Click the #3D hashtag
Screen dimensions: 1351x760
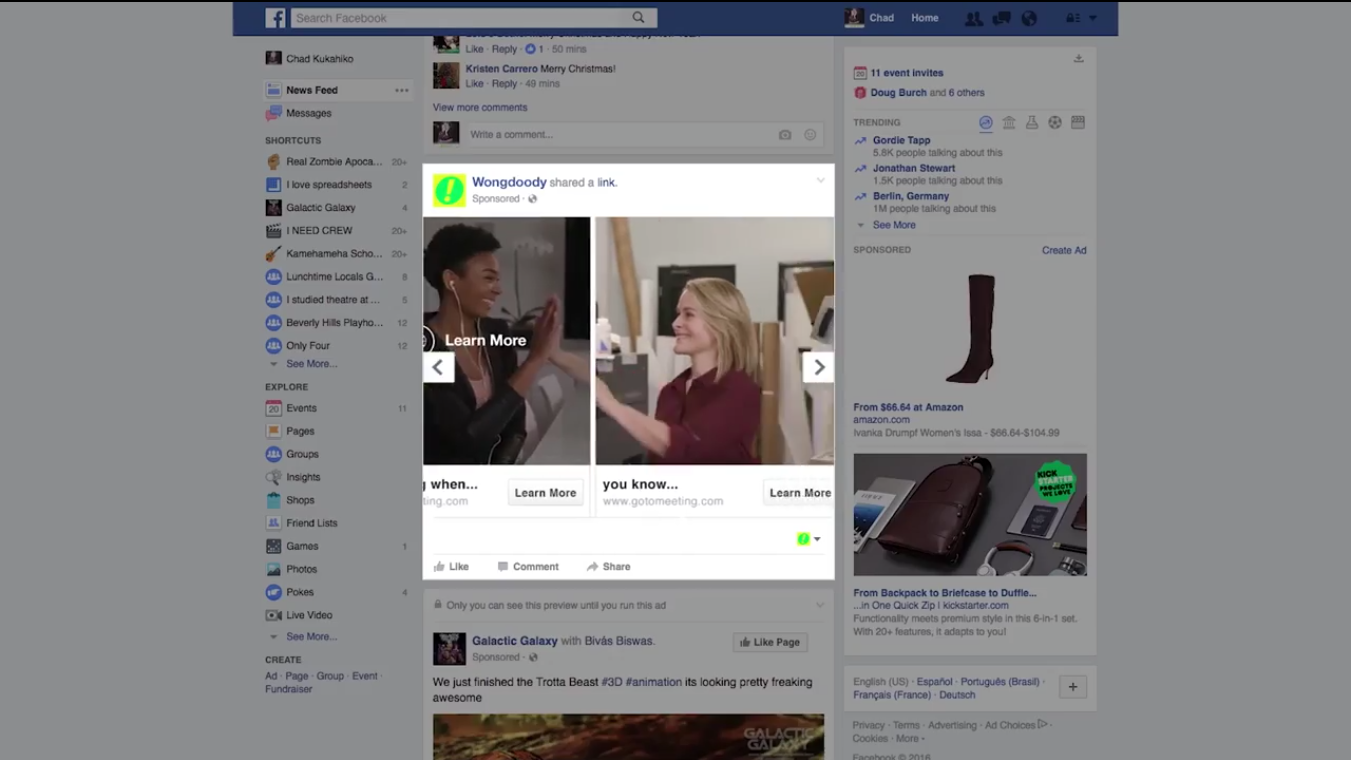[x=612, y=683]
